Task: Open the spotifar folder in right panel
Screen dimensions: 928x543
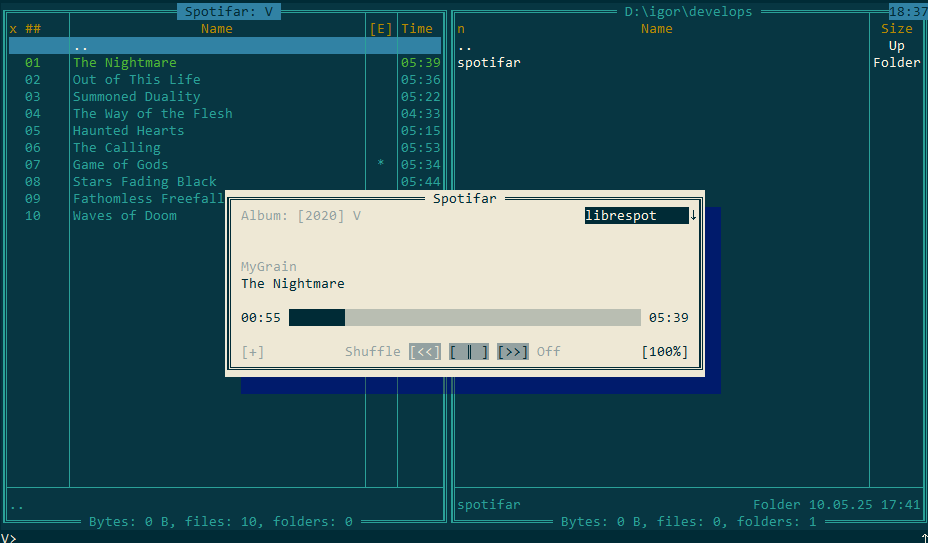Action: tap(489, 63)
